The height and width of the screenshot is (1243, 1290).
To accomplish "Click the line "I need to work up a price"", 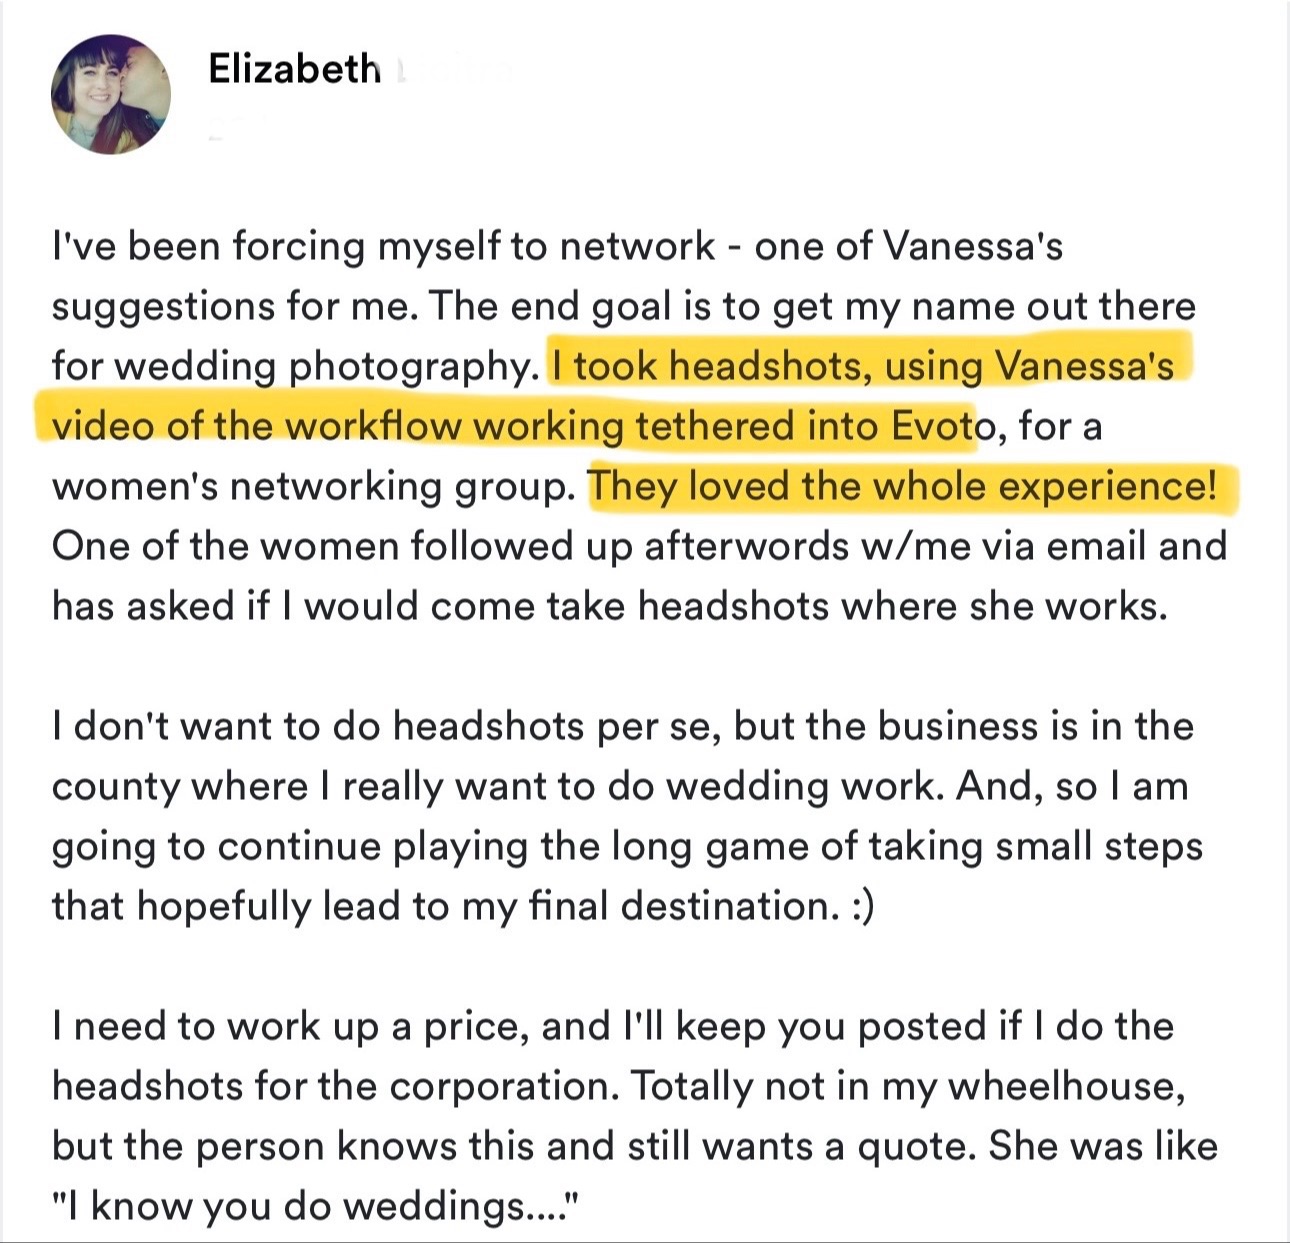I will pos(290,1026).
